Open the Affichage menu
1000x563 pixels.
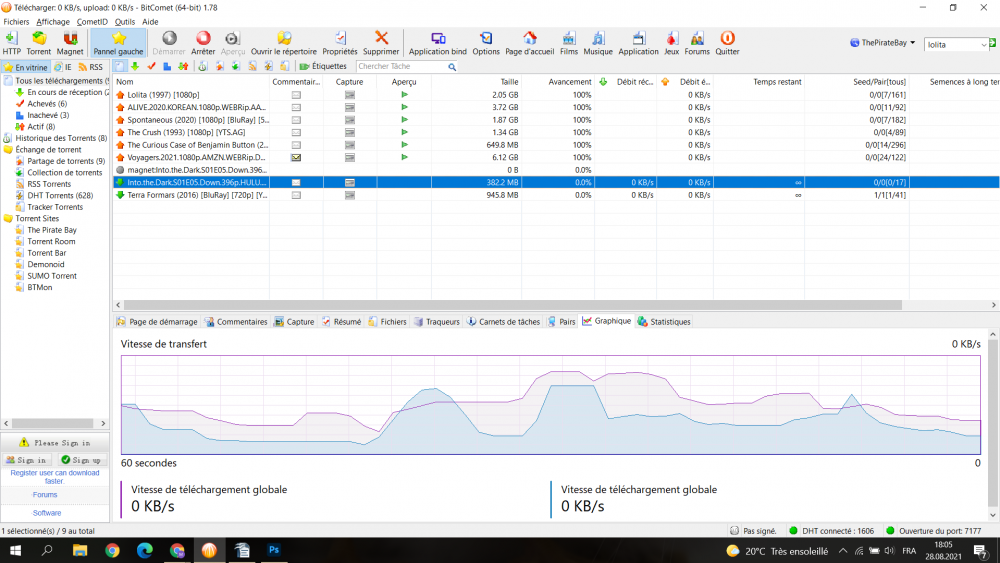pos(53,22)
